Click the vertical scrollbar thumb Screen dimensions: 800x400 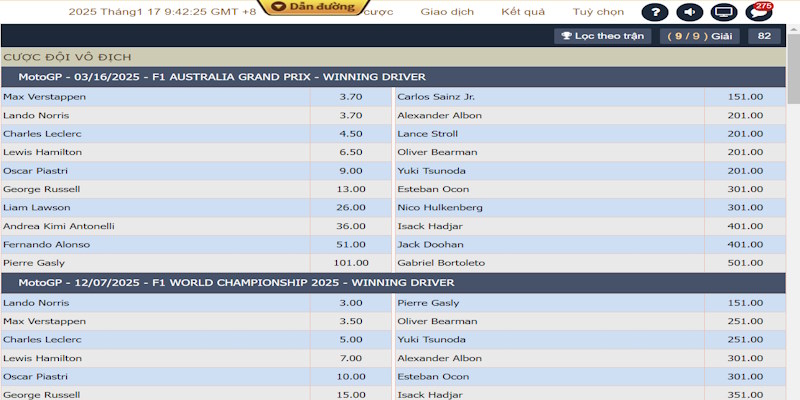tap(793, 69)
